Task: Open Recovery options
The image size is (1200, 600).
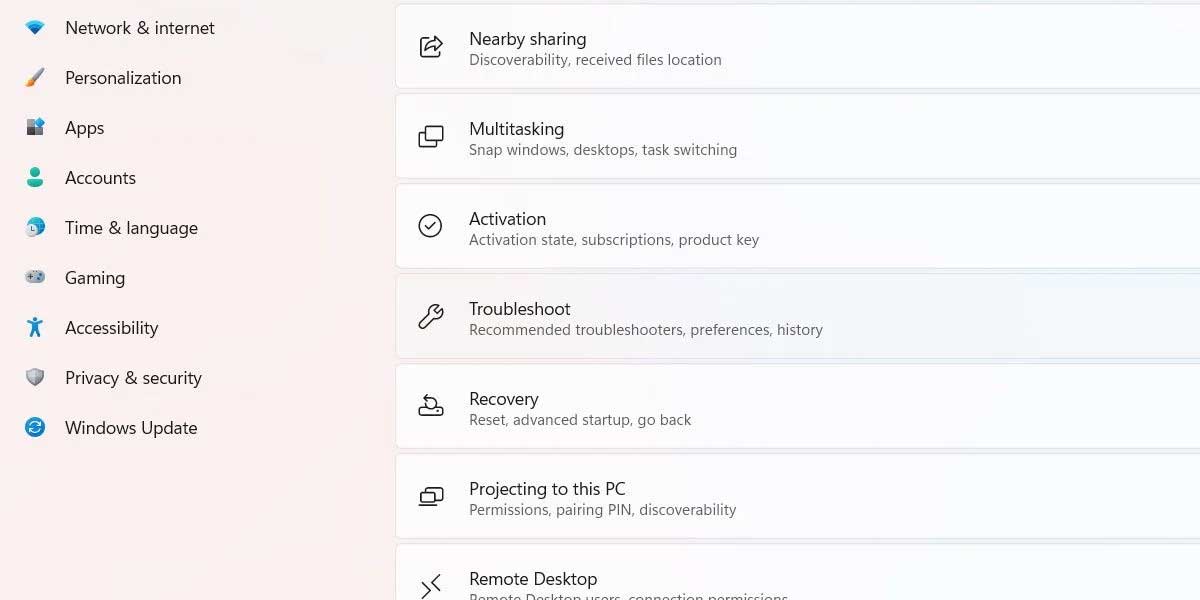Action: (x=700, y=407)
